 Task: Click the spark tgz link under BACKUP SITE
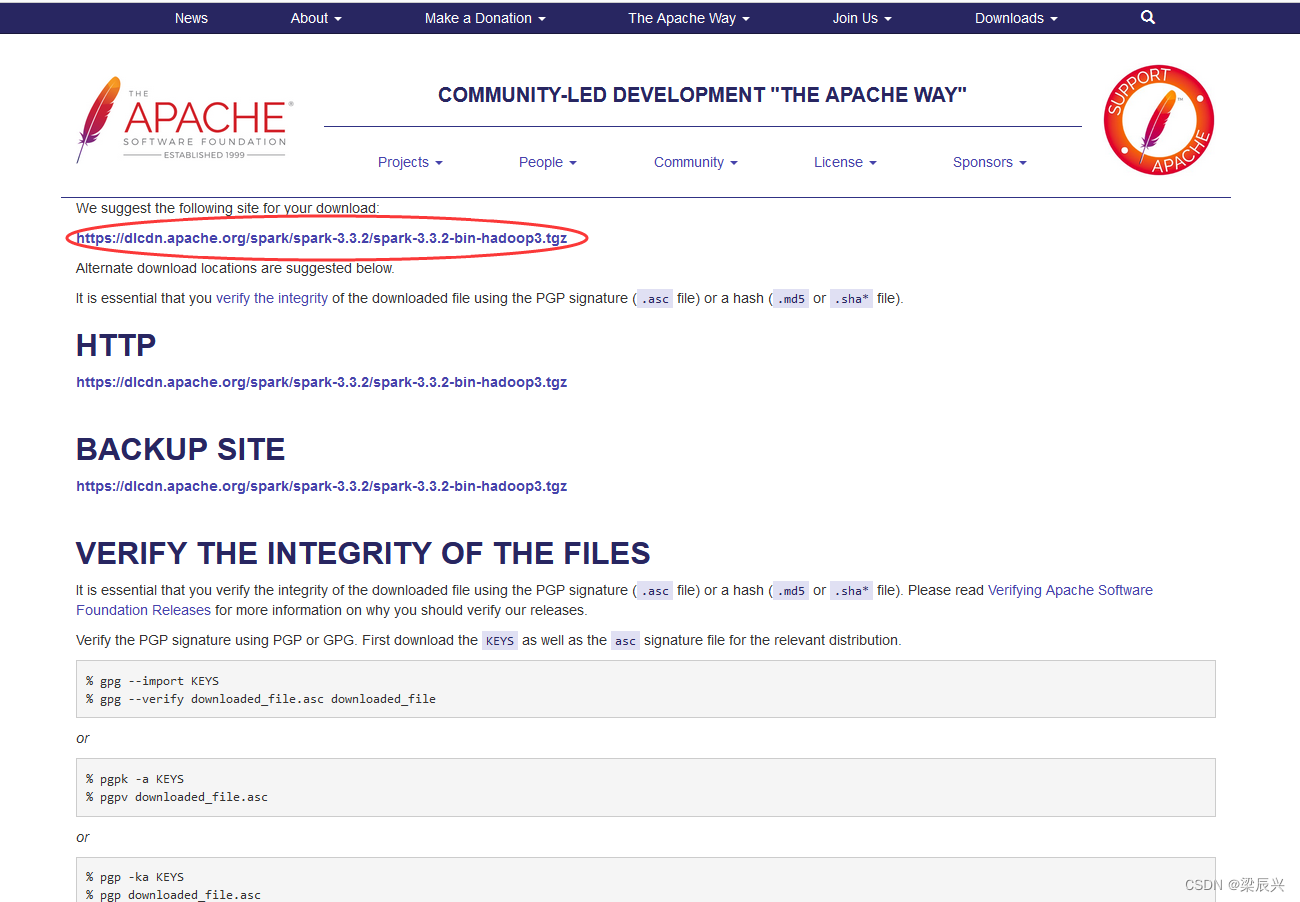click(322, 486)
